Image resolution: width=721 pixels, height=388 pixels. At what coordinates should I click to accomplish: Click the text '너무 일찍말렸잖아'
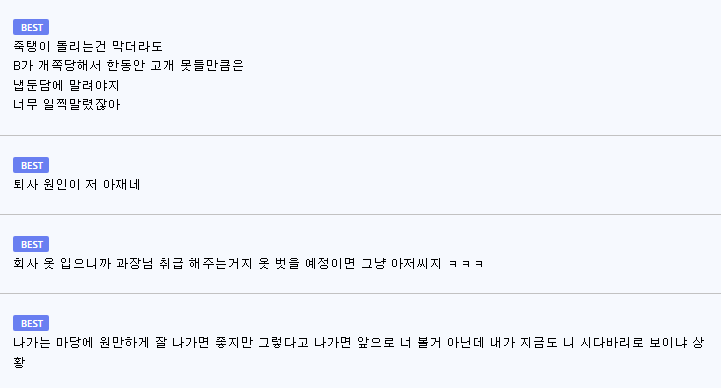click(67, 104)
